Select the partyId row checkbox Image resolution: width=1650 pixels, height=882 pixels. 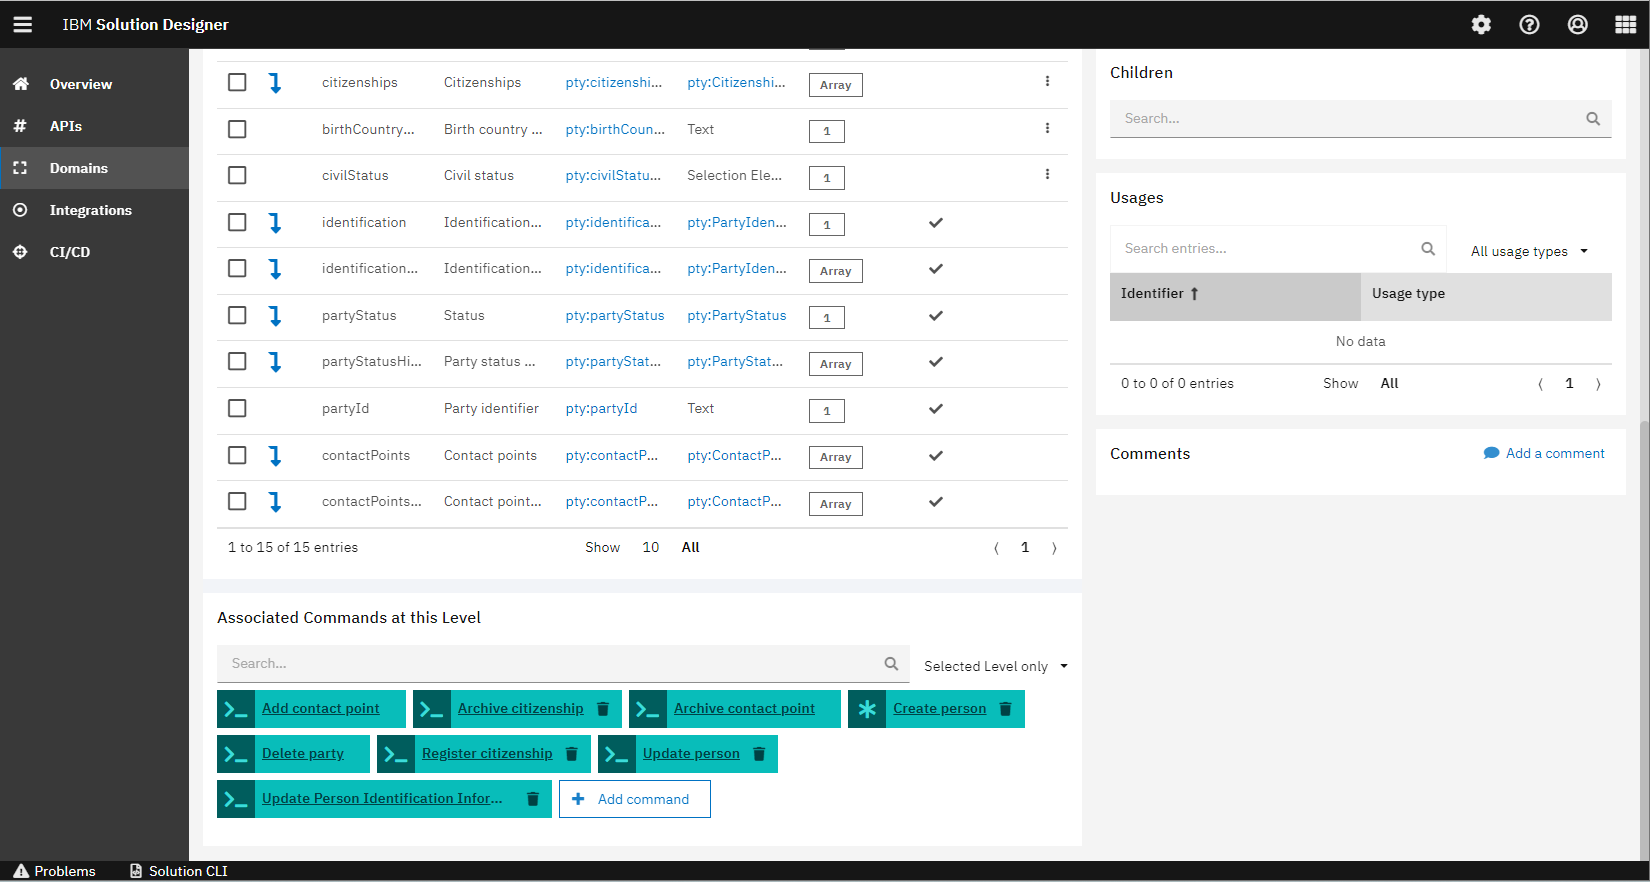[237, 408]
